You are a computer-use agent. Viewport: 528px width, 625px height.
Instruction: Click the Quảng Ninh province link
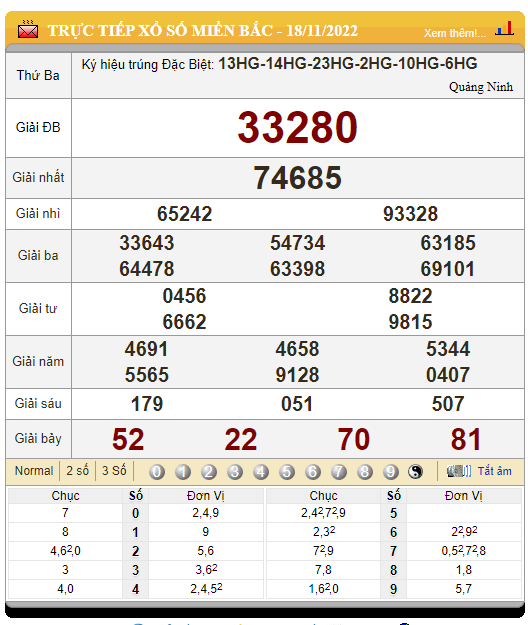pyautogui.click(x=481, y=87)
